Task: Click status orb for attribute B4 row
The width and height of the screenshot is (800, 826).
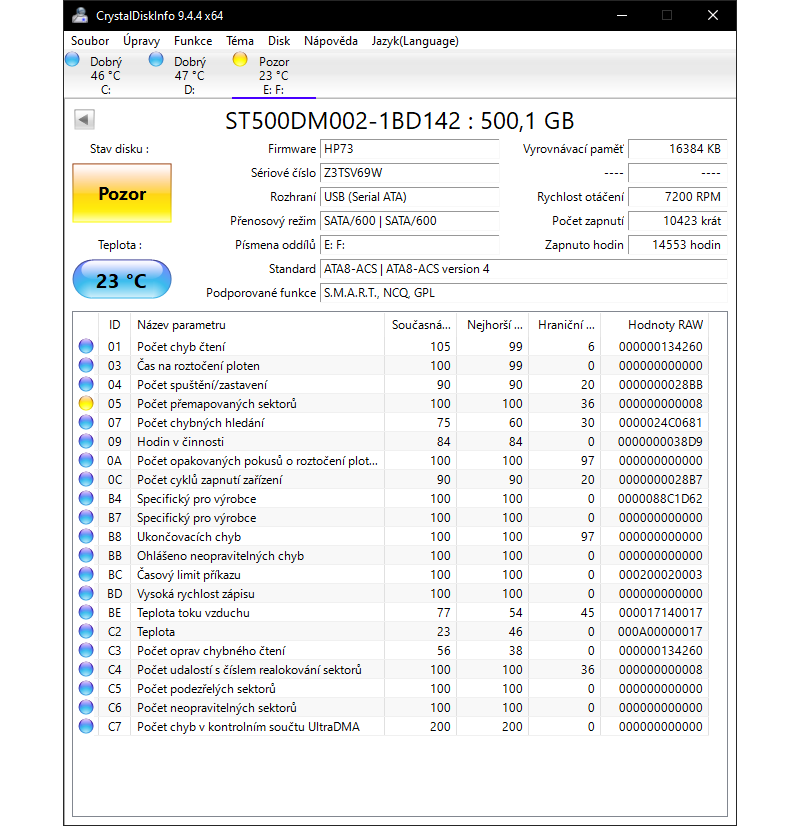Action: click(x=86, y=498)
